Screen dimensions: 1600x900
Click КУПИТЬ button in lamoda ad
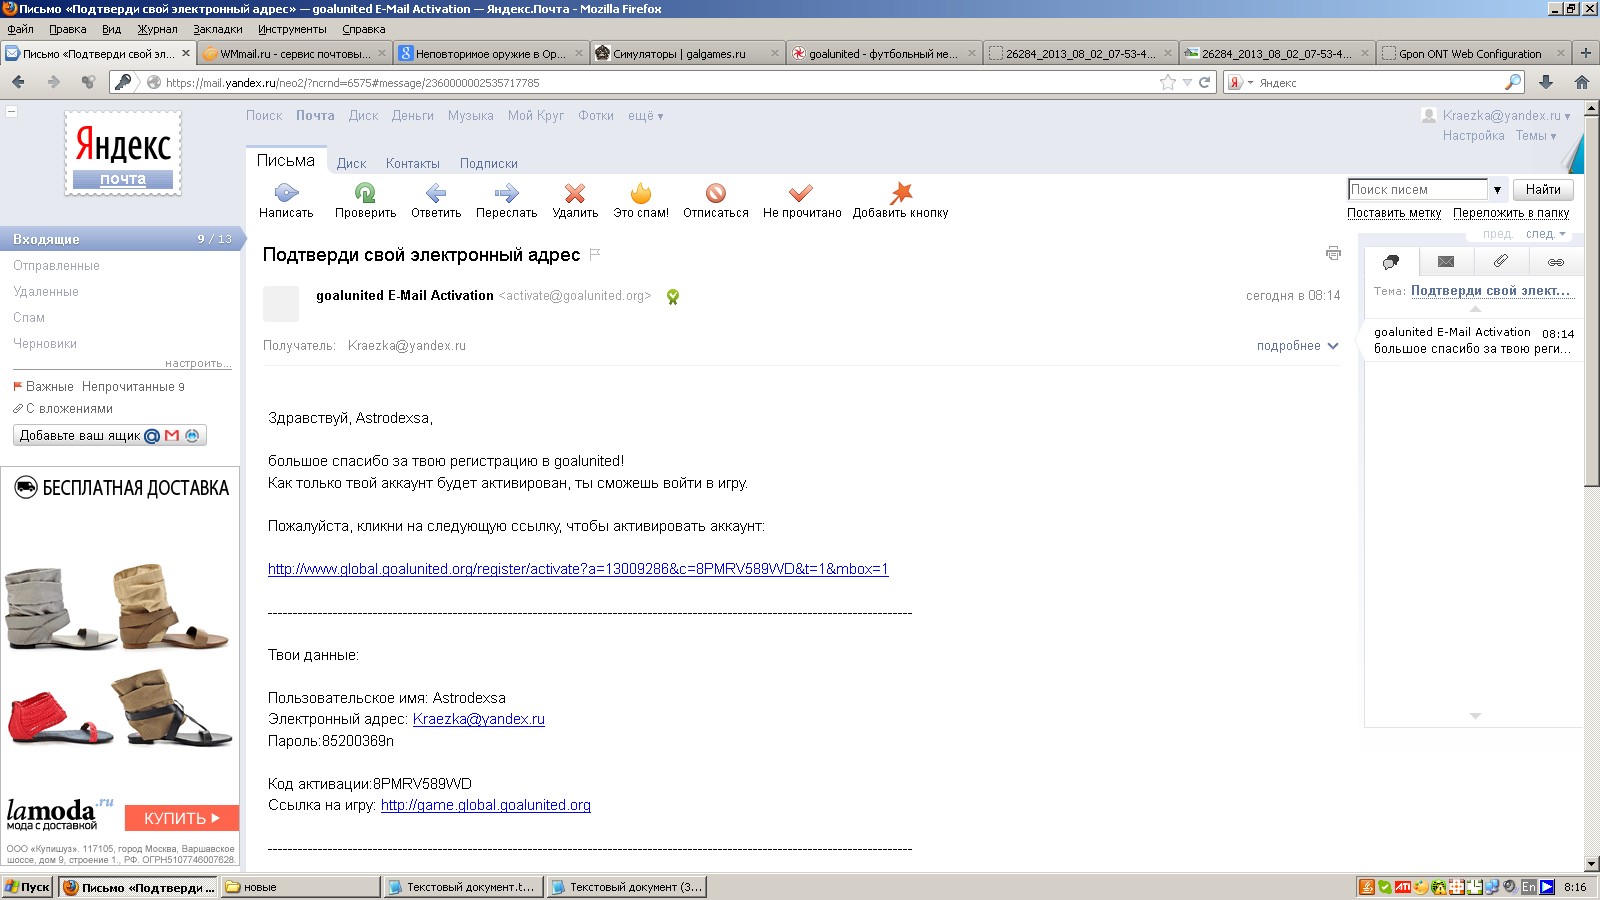tap(182, 818)
